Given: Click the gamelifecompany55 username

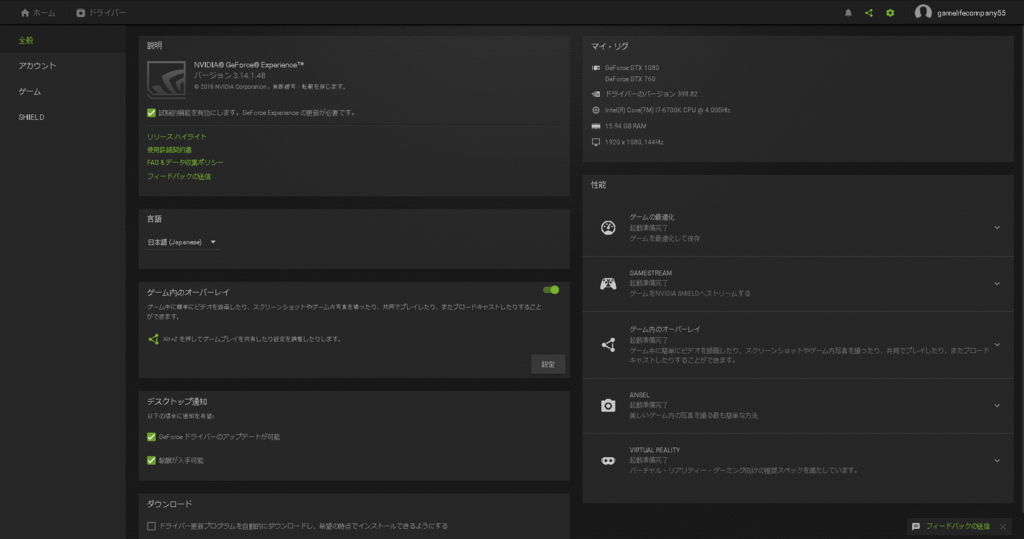Looking at the screenshot, I should [x=971, y=12].
